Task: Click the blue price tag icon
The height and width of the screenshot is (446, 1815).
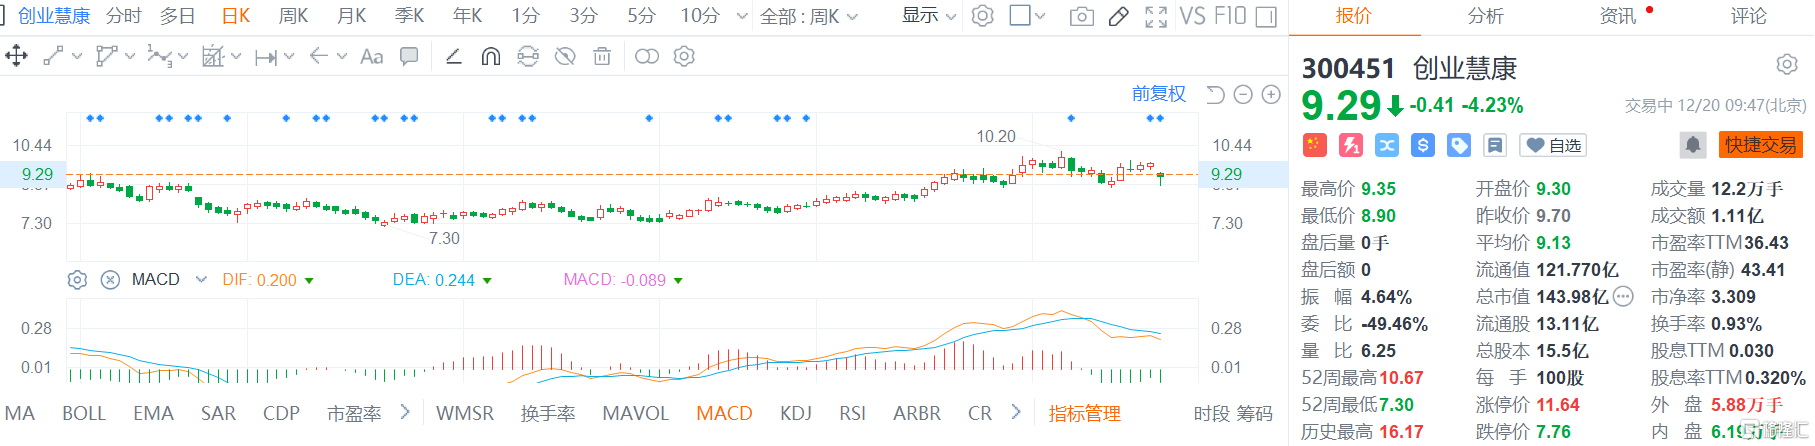Action: point(1459,145)
